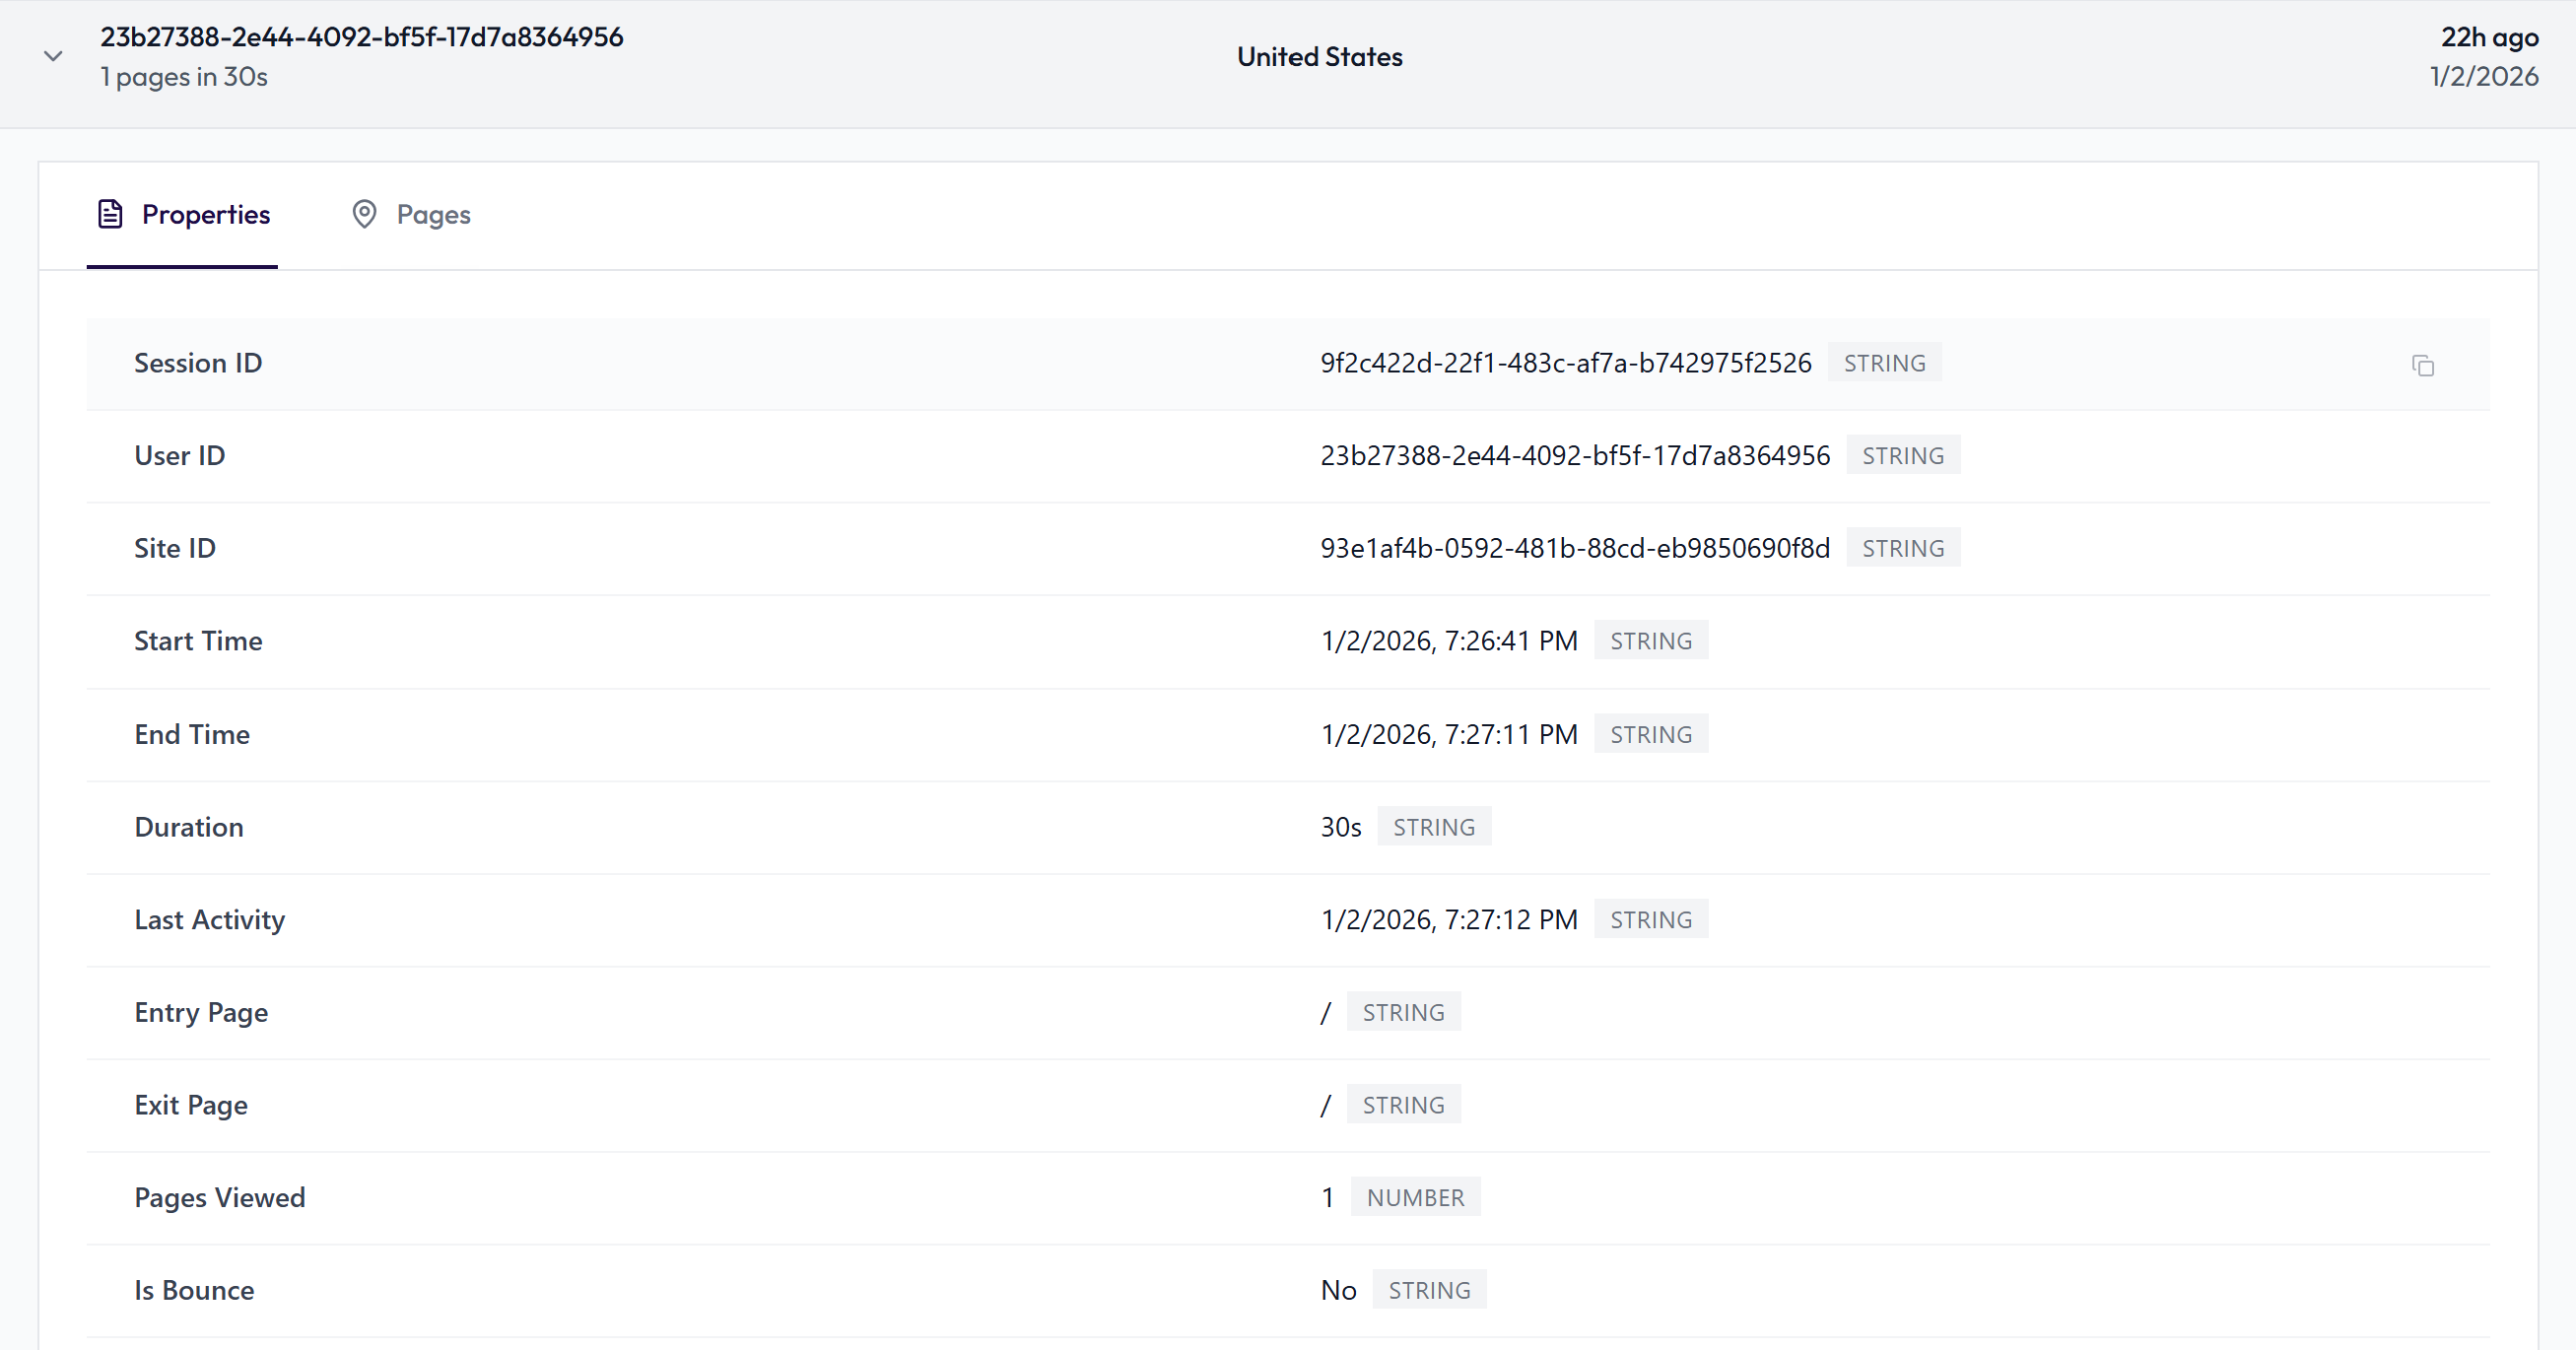The width and height of the screenshot is (2576, 1350).
Task: Select the Properties tab
Action: [207, 214]
